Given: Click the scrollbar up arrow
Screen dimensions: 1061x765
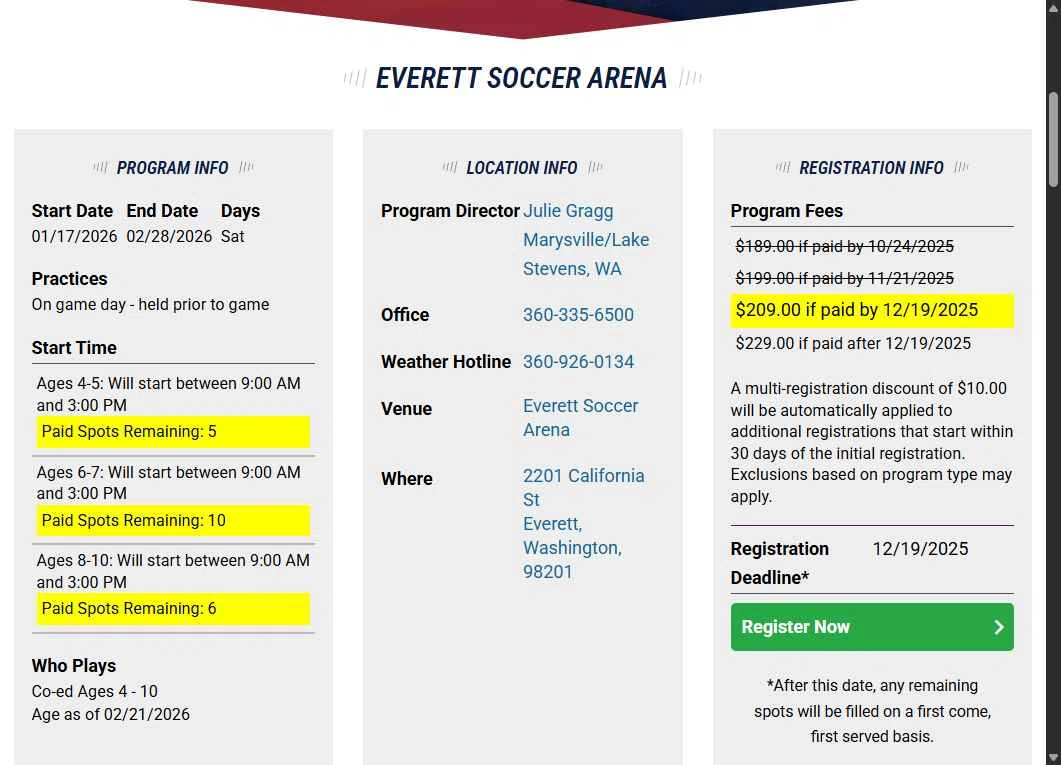Looking at the screenshot, I should coord(1053,8).
